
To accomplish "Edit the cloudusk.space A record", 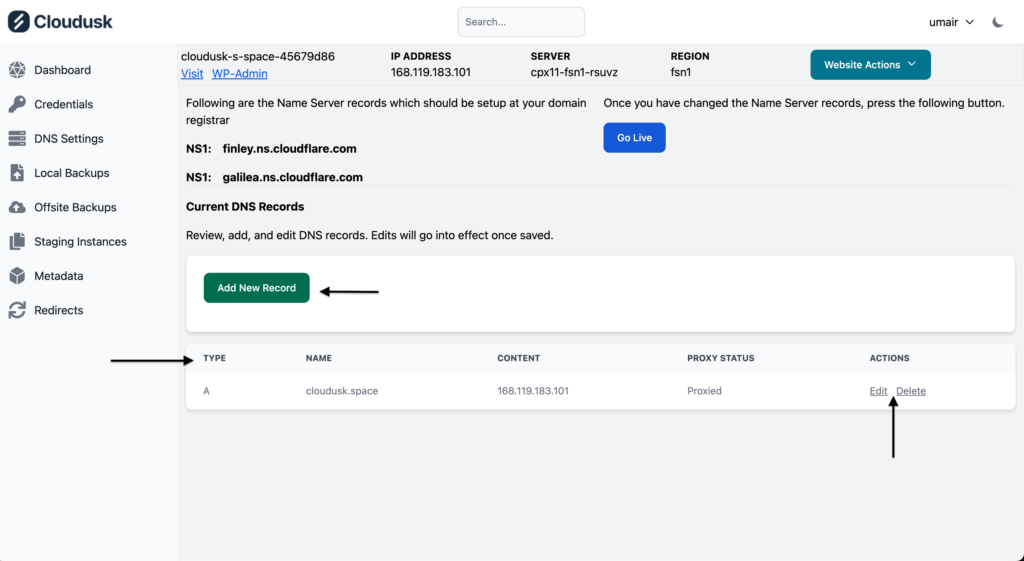I will pos(878,391).
